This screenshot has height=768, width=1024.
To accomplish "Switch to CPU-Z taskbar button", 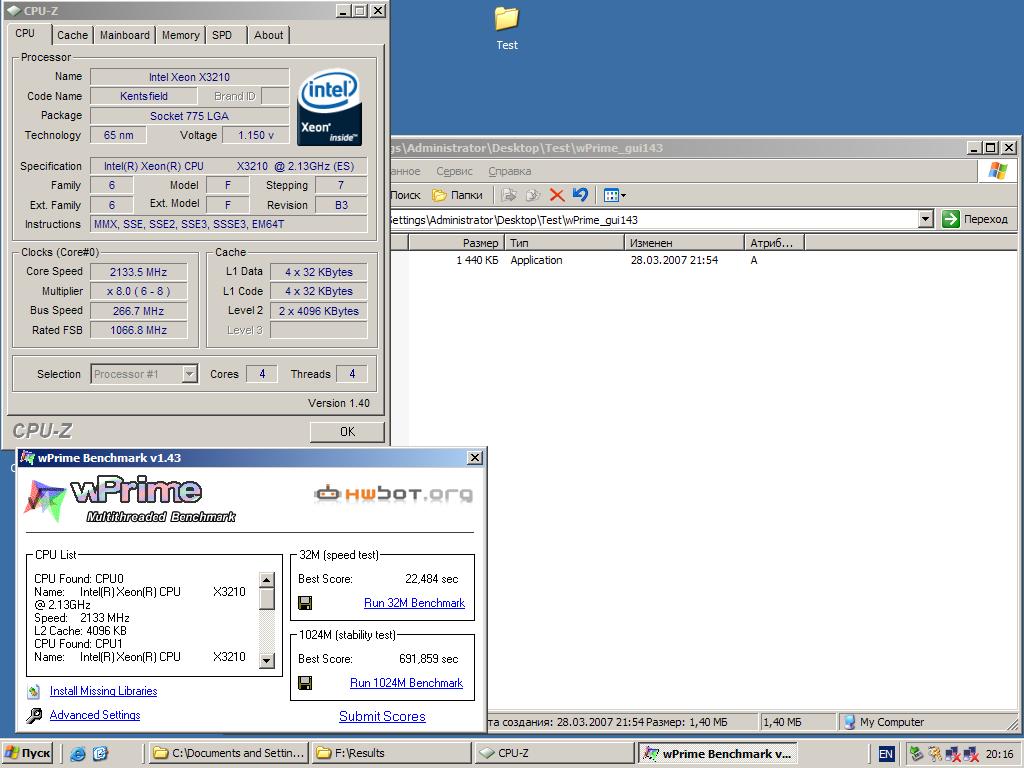I will pos(554,753).
